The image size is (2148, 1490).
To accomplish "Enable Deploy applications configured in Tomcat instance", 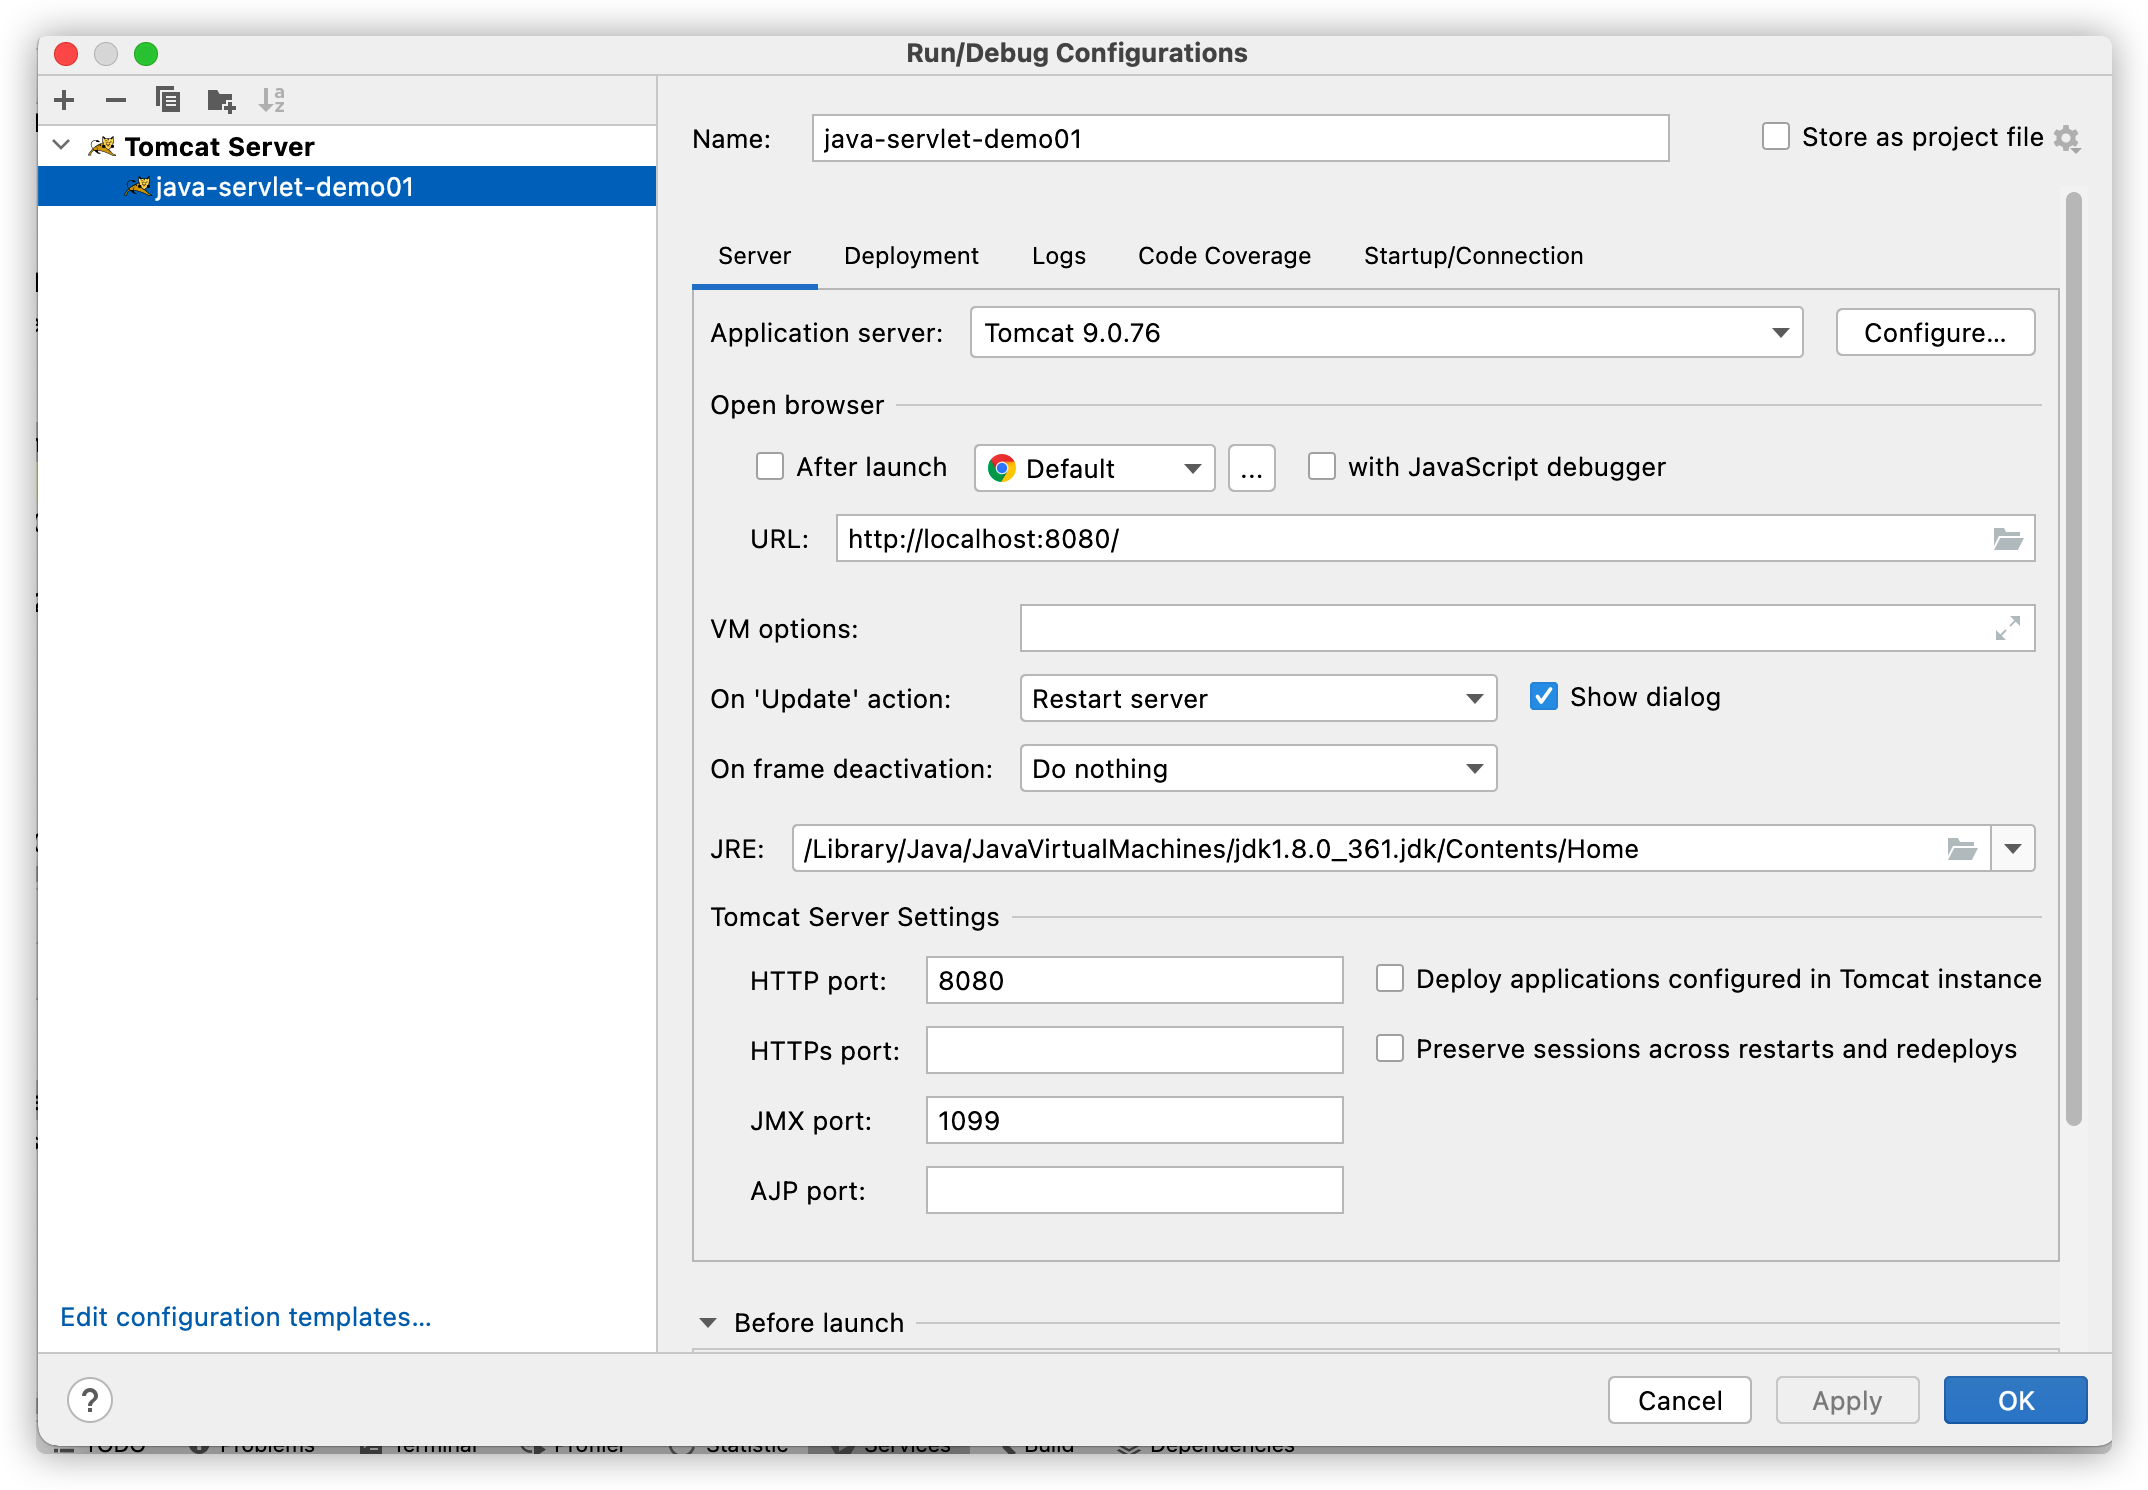I will coord(1390,979).
